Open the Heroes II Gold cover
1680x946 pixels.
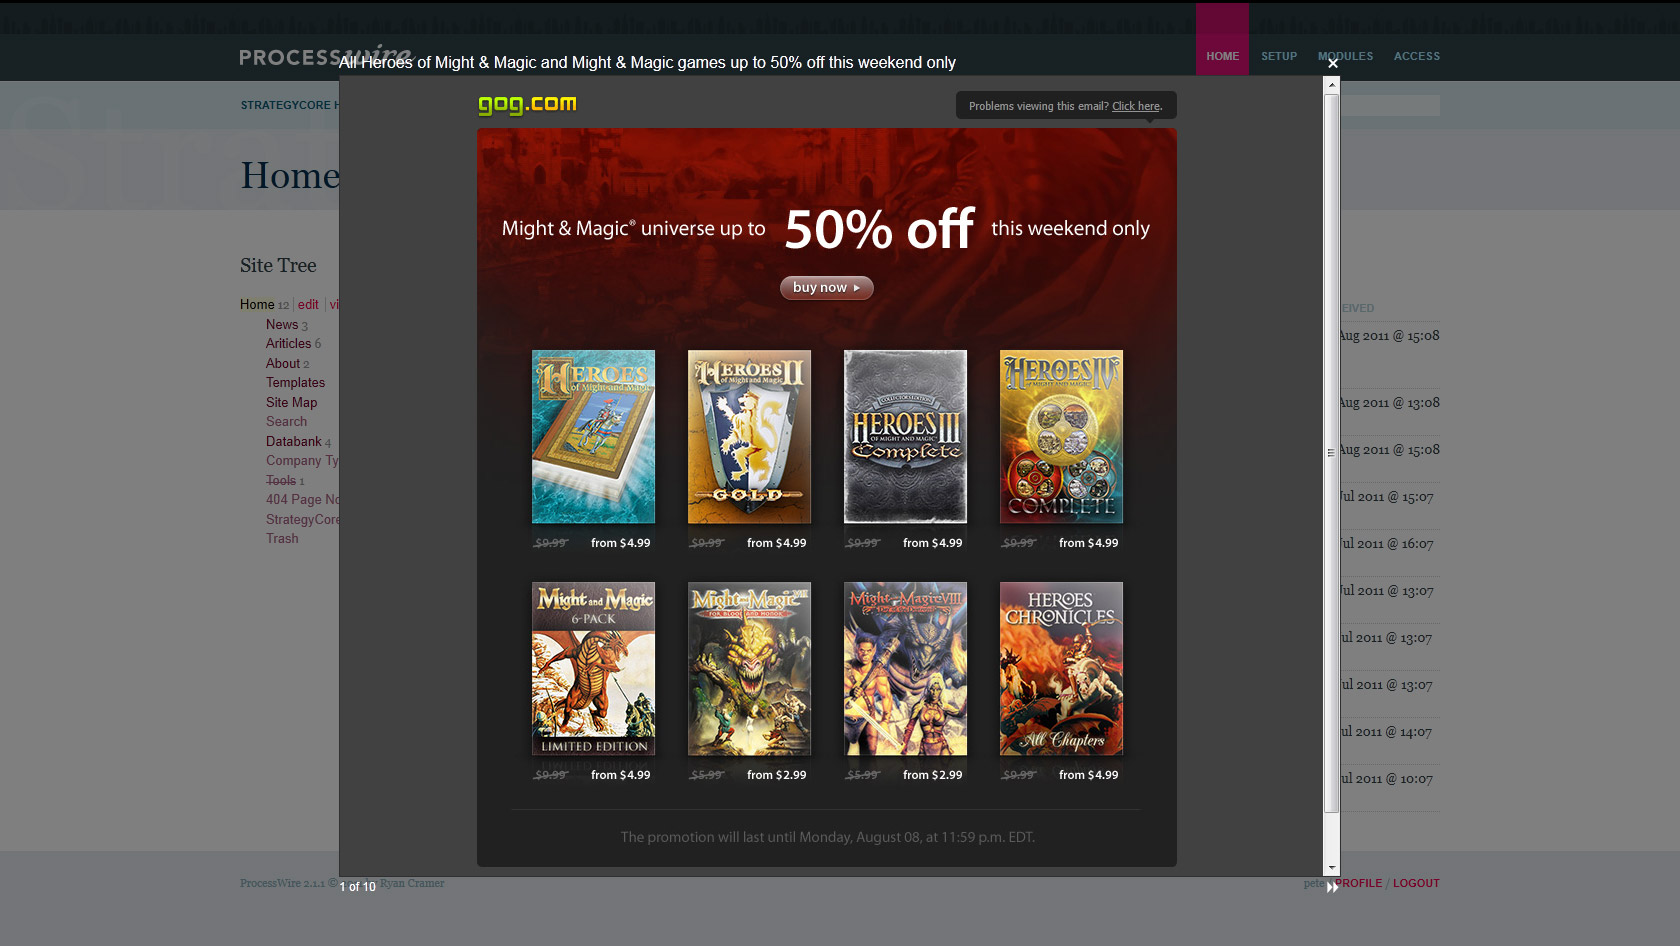[x=749, y=436]
